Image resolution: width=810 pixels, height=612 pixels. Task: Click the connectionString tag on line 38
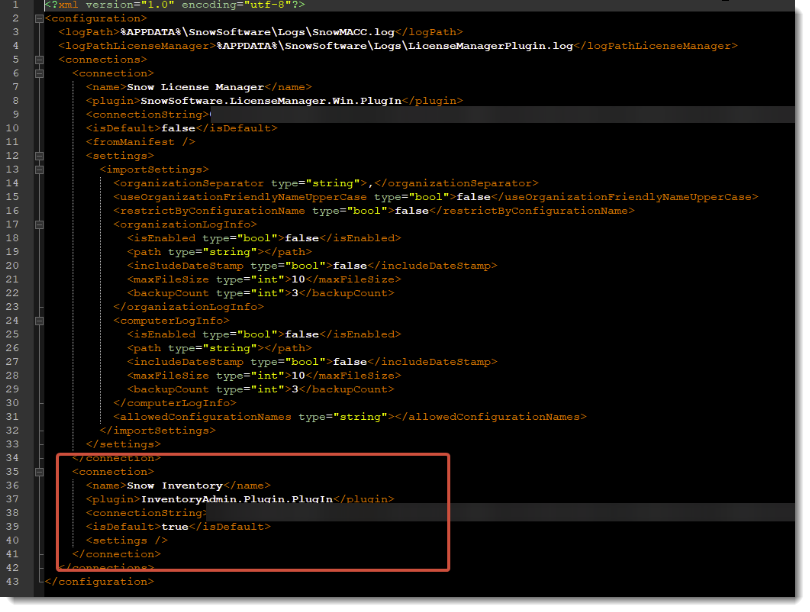click(146, 513)
